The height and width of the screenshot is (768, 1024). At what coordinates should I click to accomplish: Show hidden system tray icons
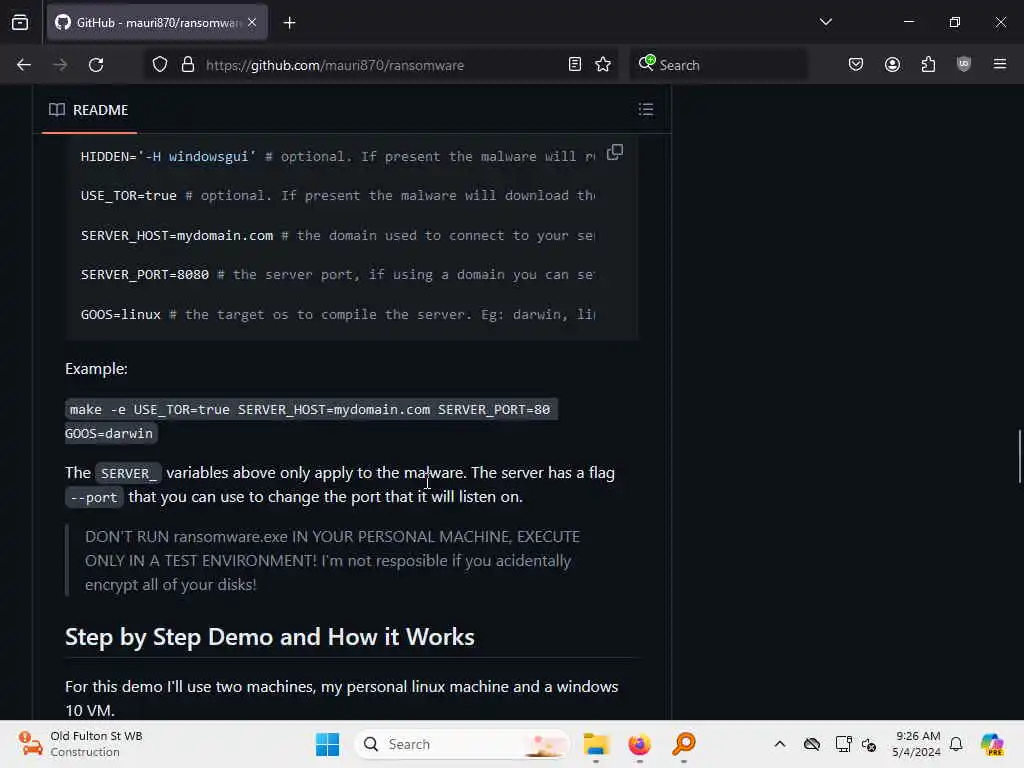pos(780,744)
